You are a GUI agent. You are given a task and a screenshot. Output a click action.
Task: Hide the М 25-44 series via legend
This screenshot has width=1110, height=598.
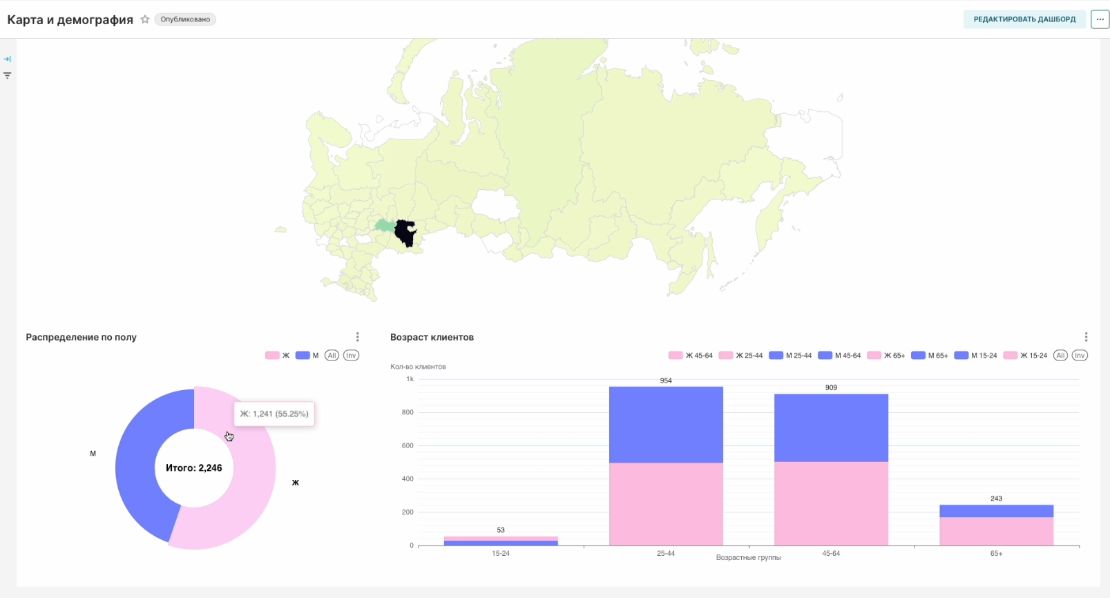click(x=790, y=355)
